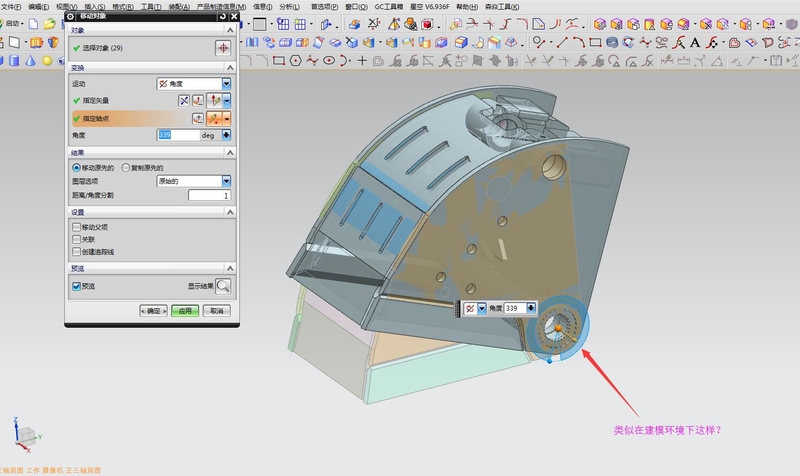The height and width of the screenshot is (476, 800).
Task: Click the 显示结果 magnifier icon
Action: click(x=223, y=286)
